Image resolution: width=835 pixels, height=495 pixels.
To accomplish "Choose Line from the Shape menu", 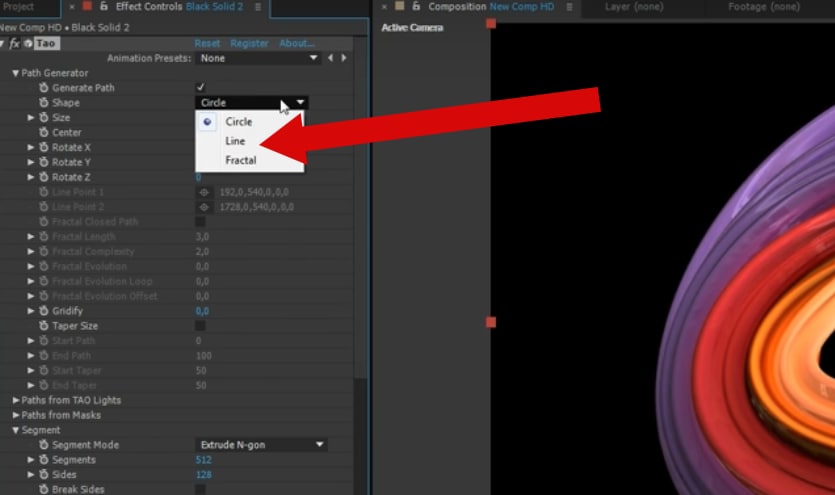I will click(x=235, y=141).
